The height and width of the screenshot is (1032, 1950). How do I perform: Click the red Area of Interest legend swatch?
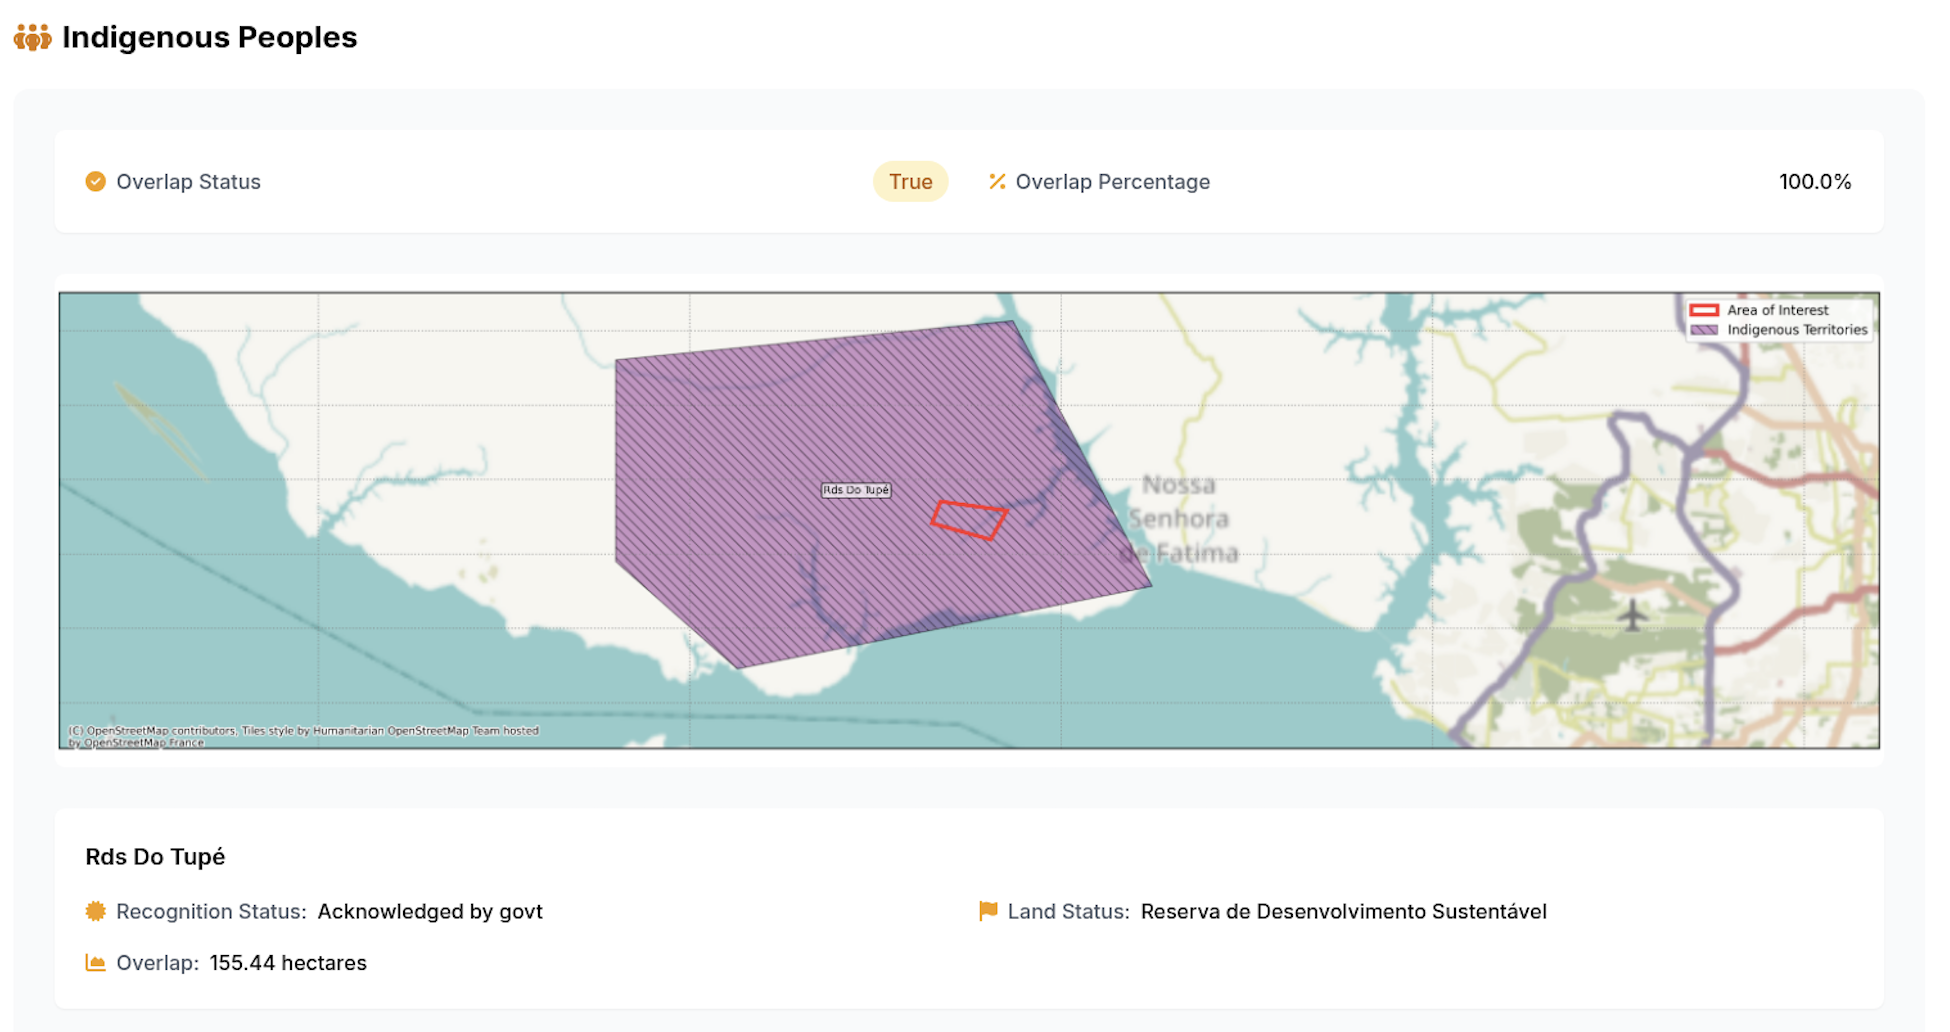(x=1704, y=310)
